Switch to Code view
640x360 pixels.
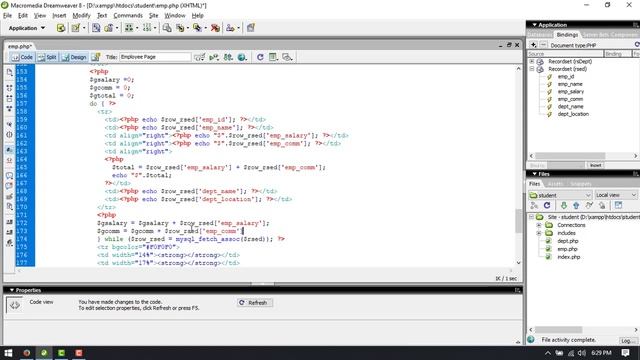(22, 57)
